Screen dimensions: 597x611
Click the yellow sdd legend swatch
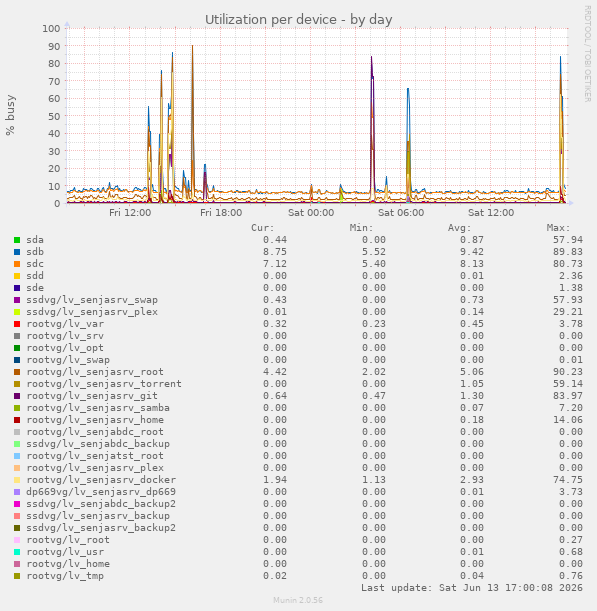click(17, 276)
